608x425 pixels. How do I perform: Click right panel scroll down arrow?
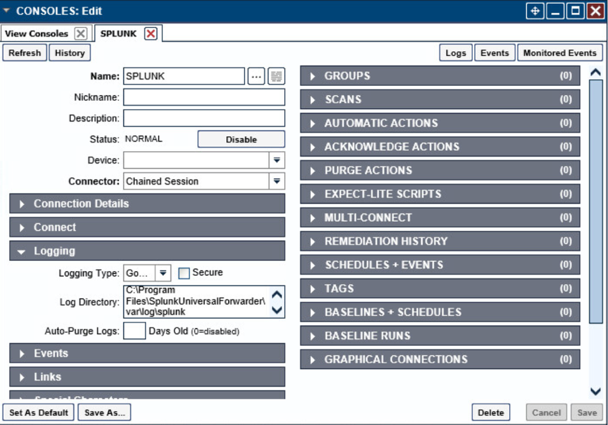(x=596, y=391)
